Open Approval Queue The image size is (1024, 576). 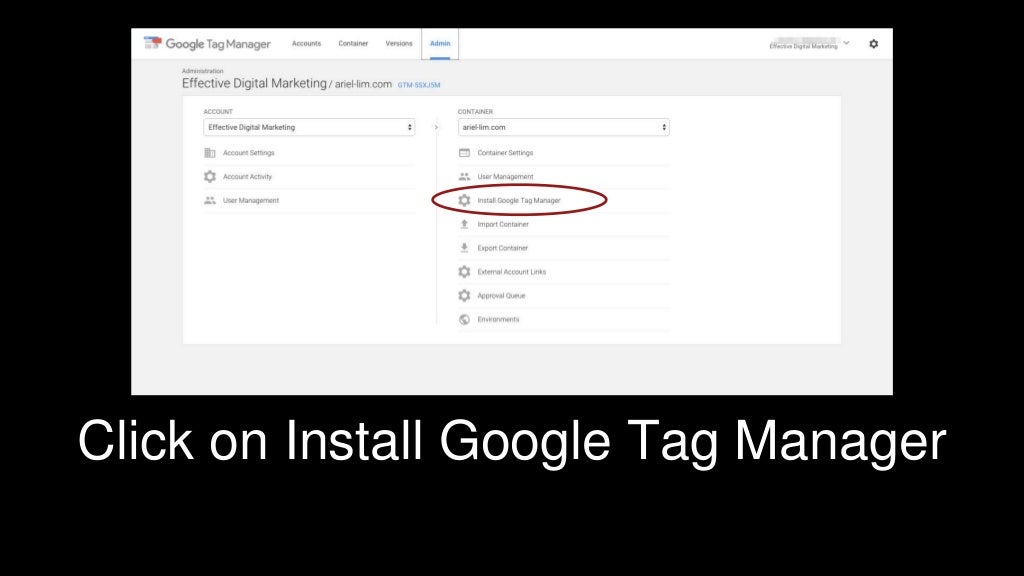click(x=501, y=296)
